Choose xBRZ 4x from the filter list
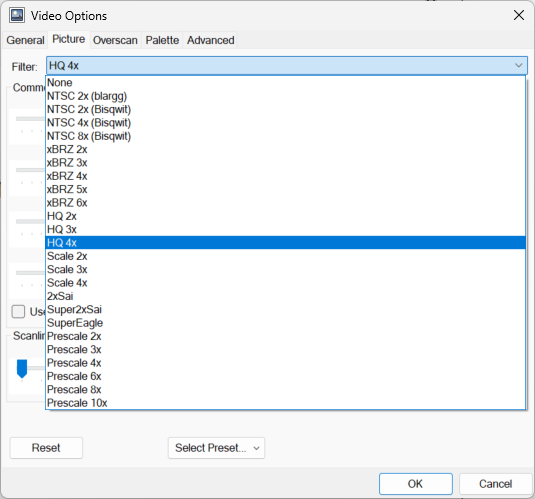 point(285,176)
